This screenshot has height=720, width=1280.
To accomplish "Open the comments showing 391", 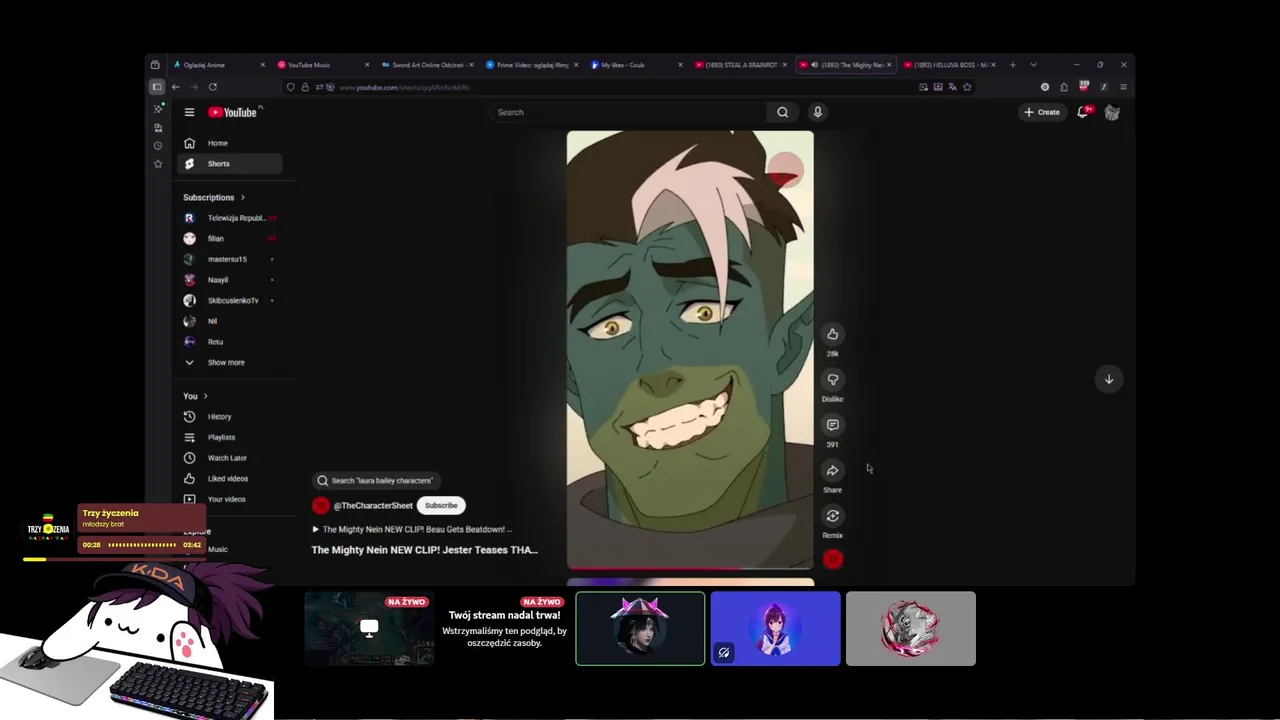I will pyautogui.click(x=832, y=425).
